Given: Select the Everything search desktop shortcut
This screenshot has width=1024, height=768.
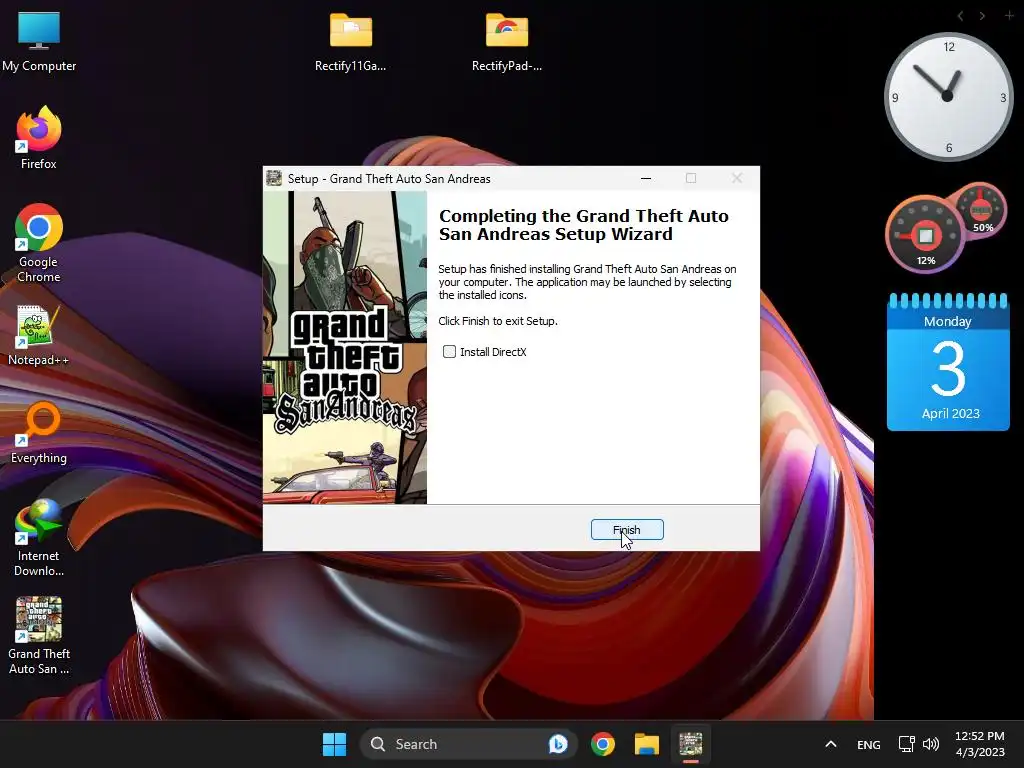Looking at the screenshot, I should (x=39, y=433).
